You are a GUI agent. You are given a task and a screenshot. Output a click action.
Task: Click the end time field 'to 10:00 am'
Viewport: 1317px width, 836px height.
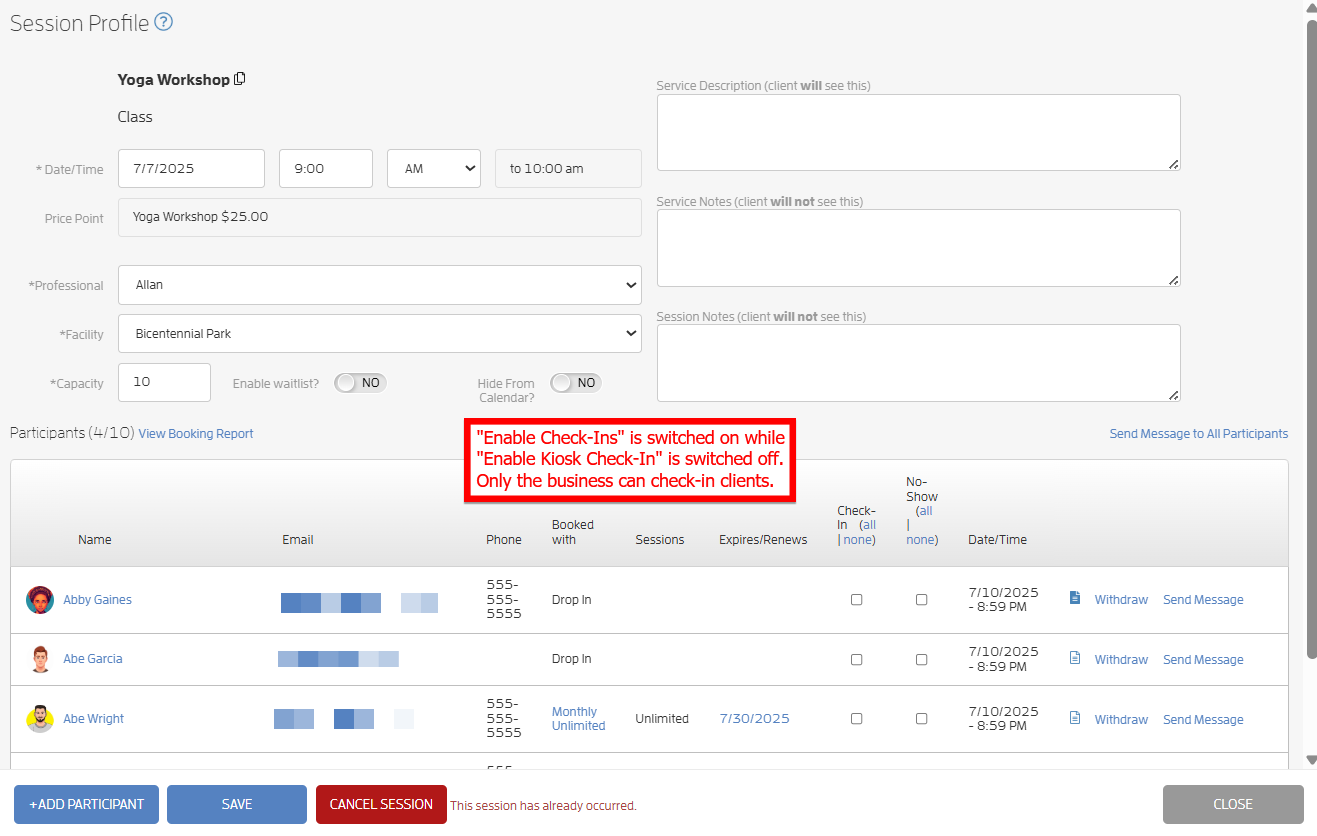tap(568, 168)
